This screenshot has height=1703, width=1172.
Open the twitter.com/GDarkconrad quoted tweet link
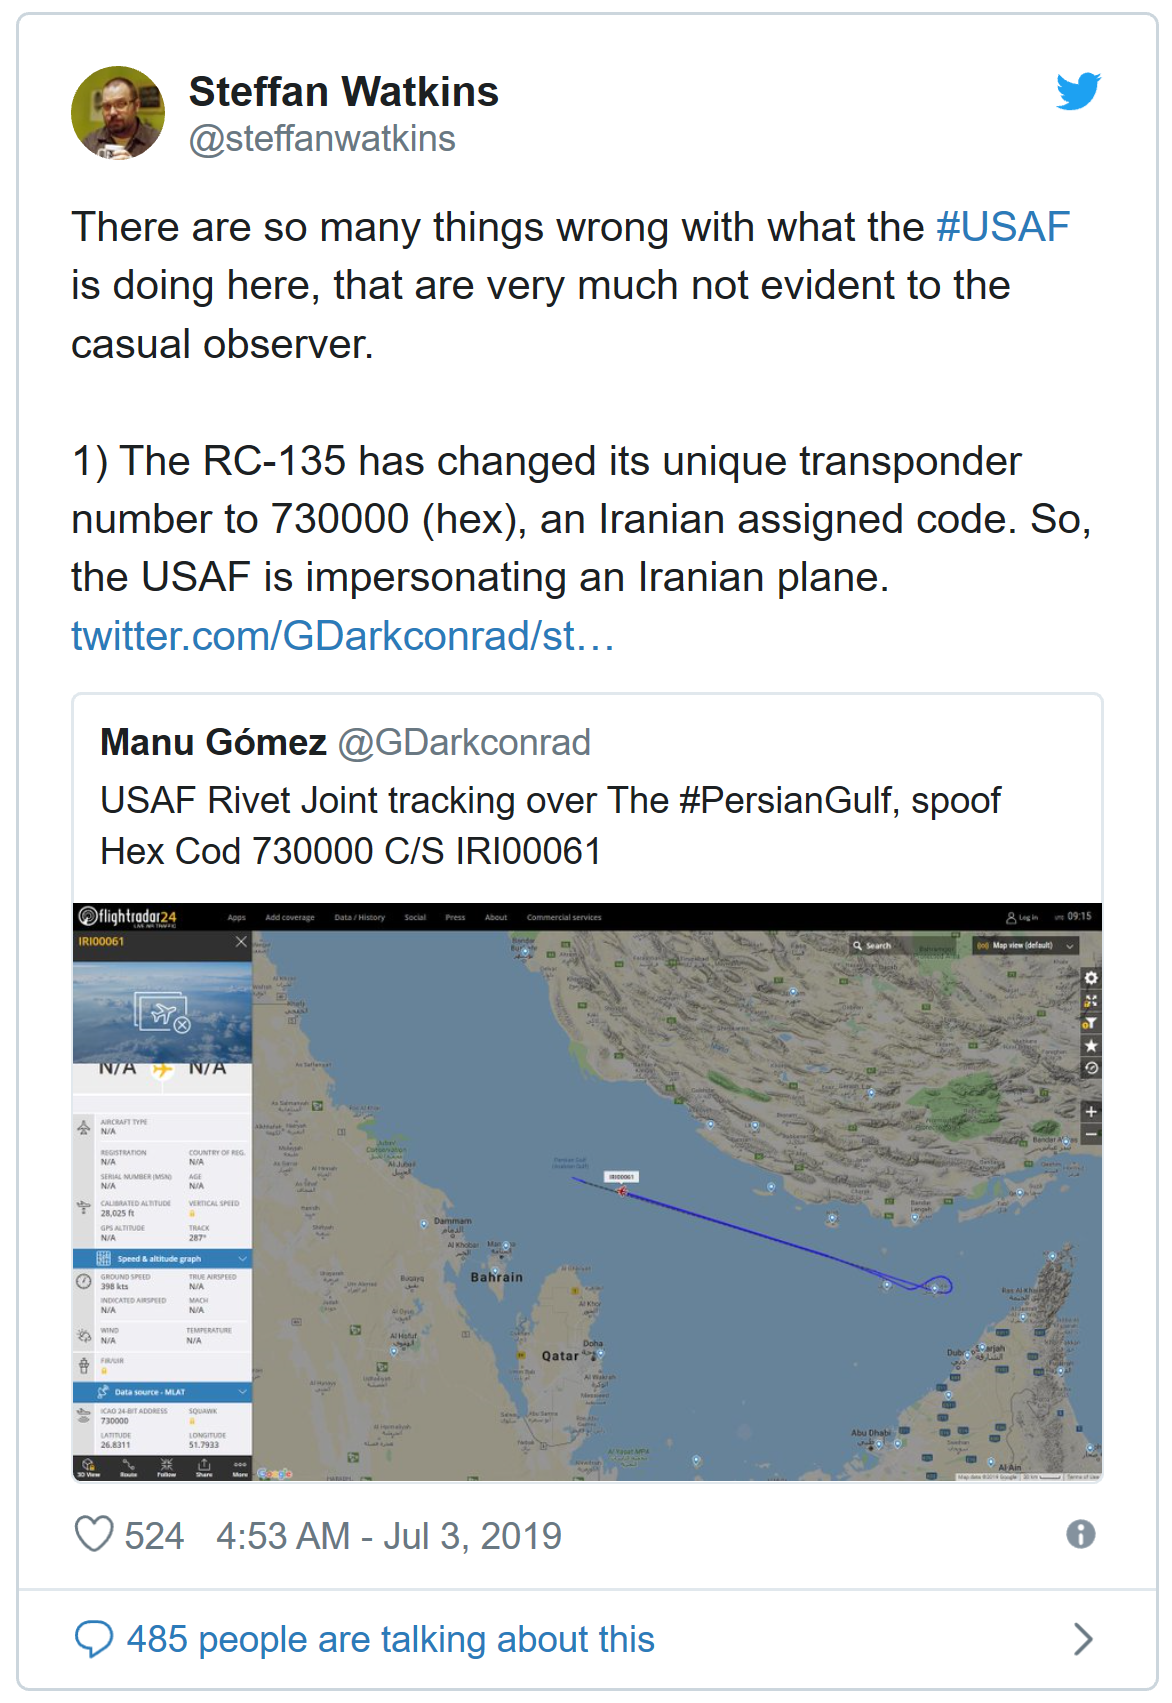342,635
